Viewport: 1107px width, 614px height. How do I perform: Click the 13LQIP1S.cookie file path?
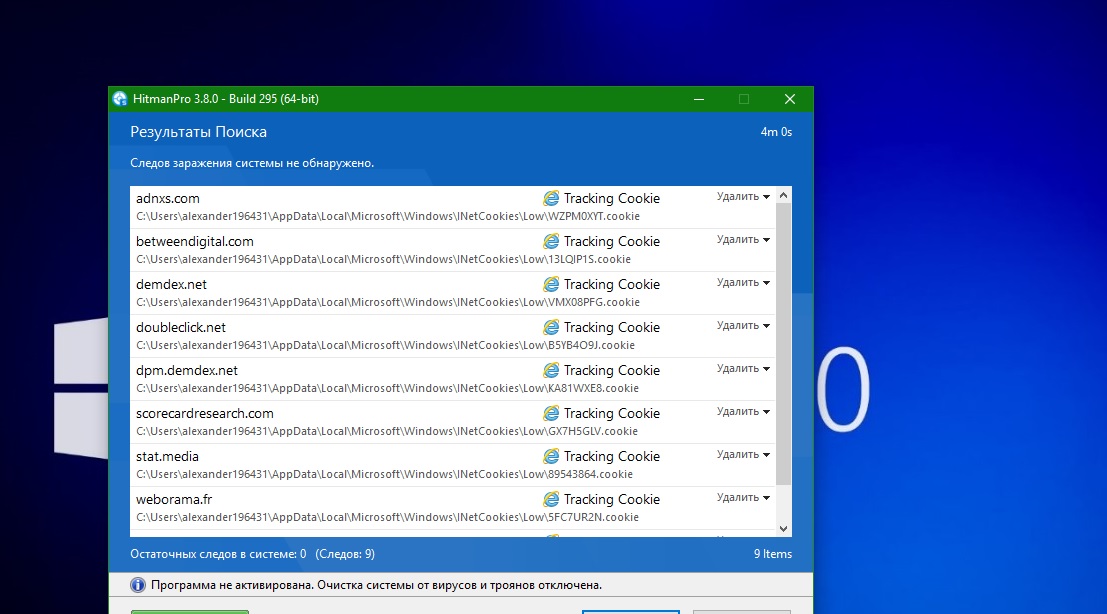tap(383, 260)
